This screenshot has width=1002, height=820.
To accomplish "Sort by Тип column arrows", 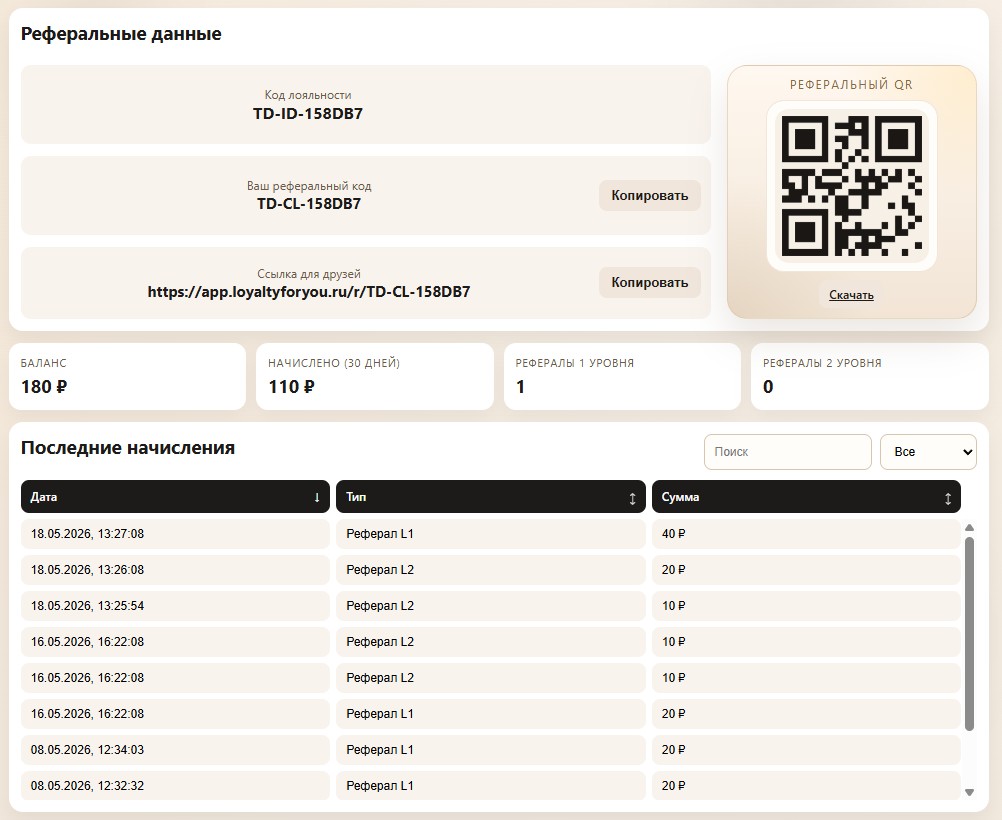I will [x=633, y=499].
